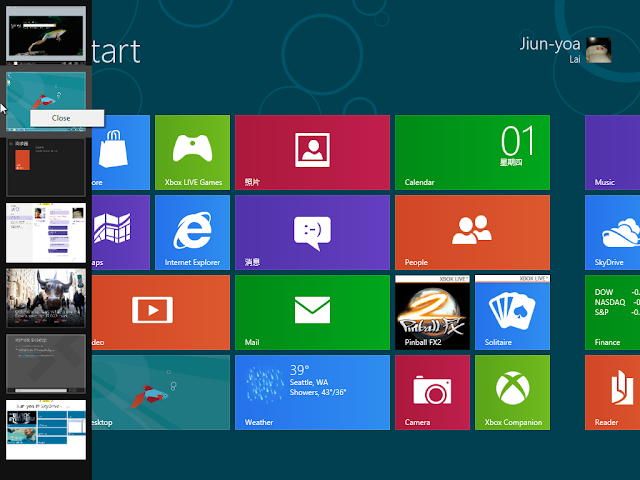Launch the Camera tile
Screen dimensions: 640x480
[432, 392]
